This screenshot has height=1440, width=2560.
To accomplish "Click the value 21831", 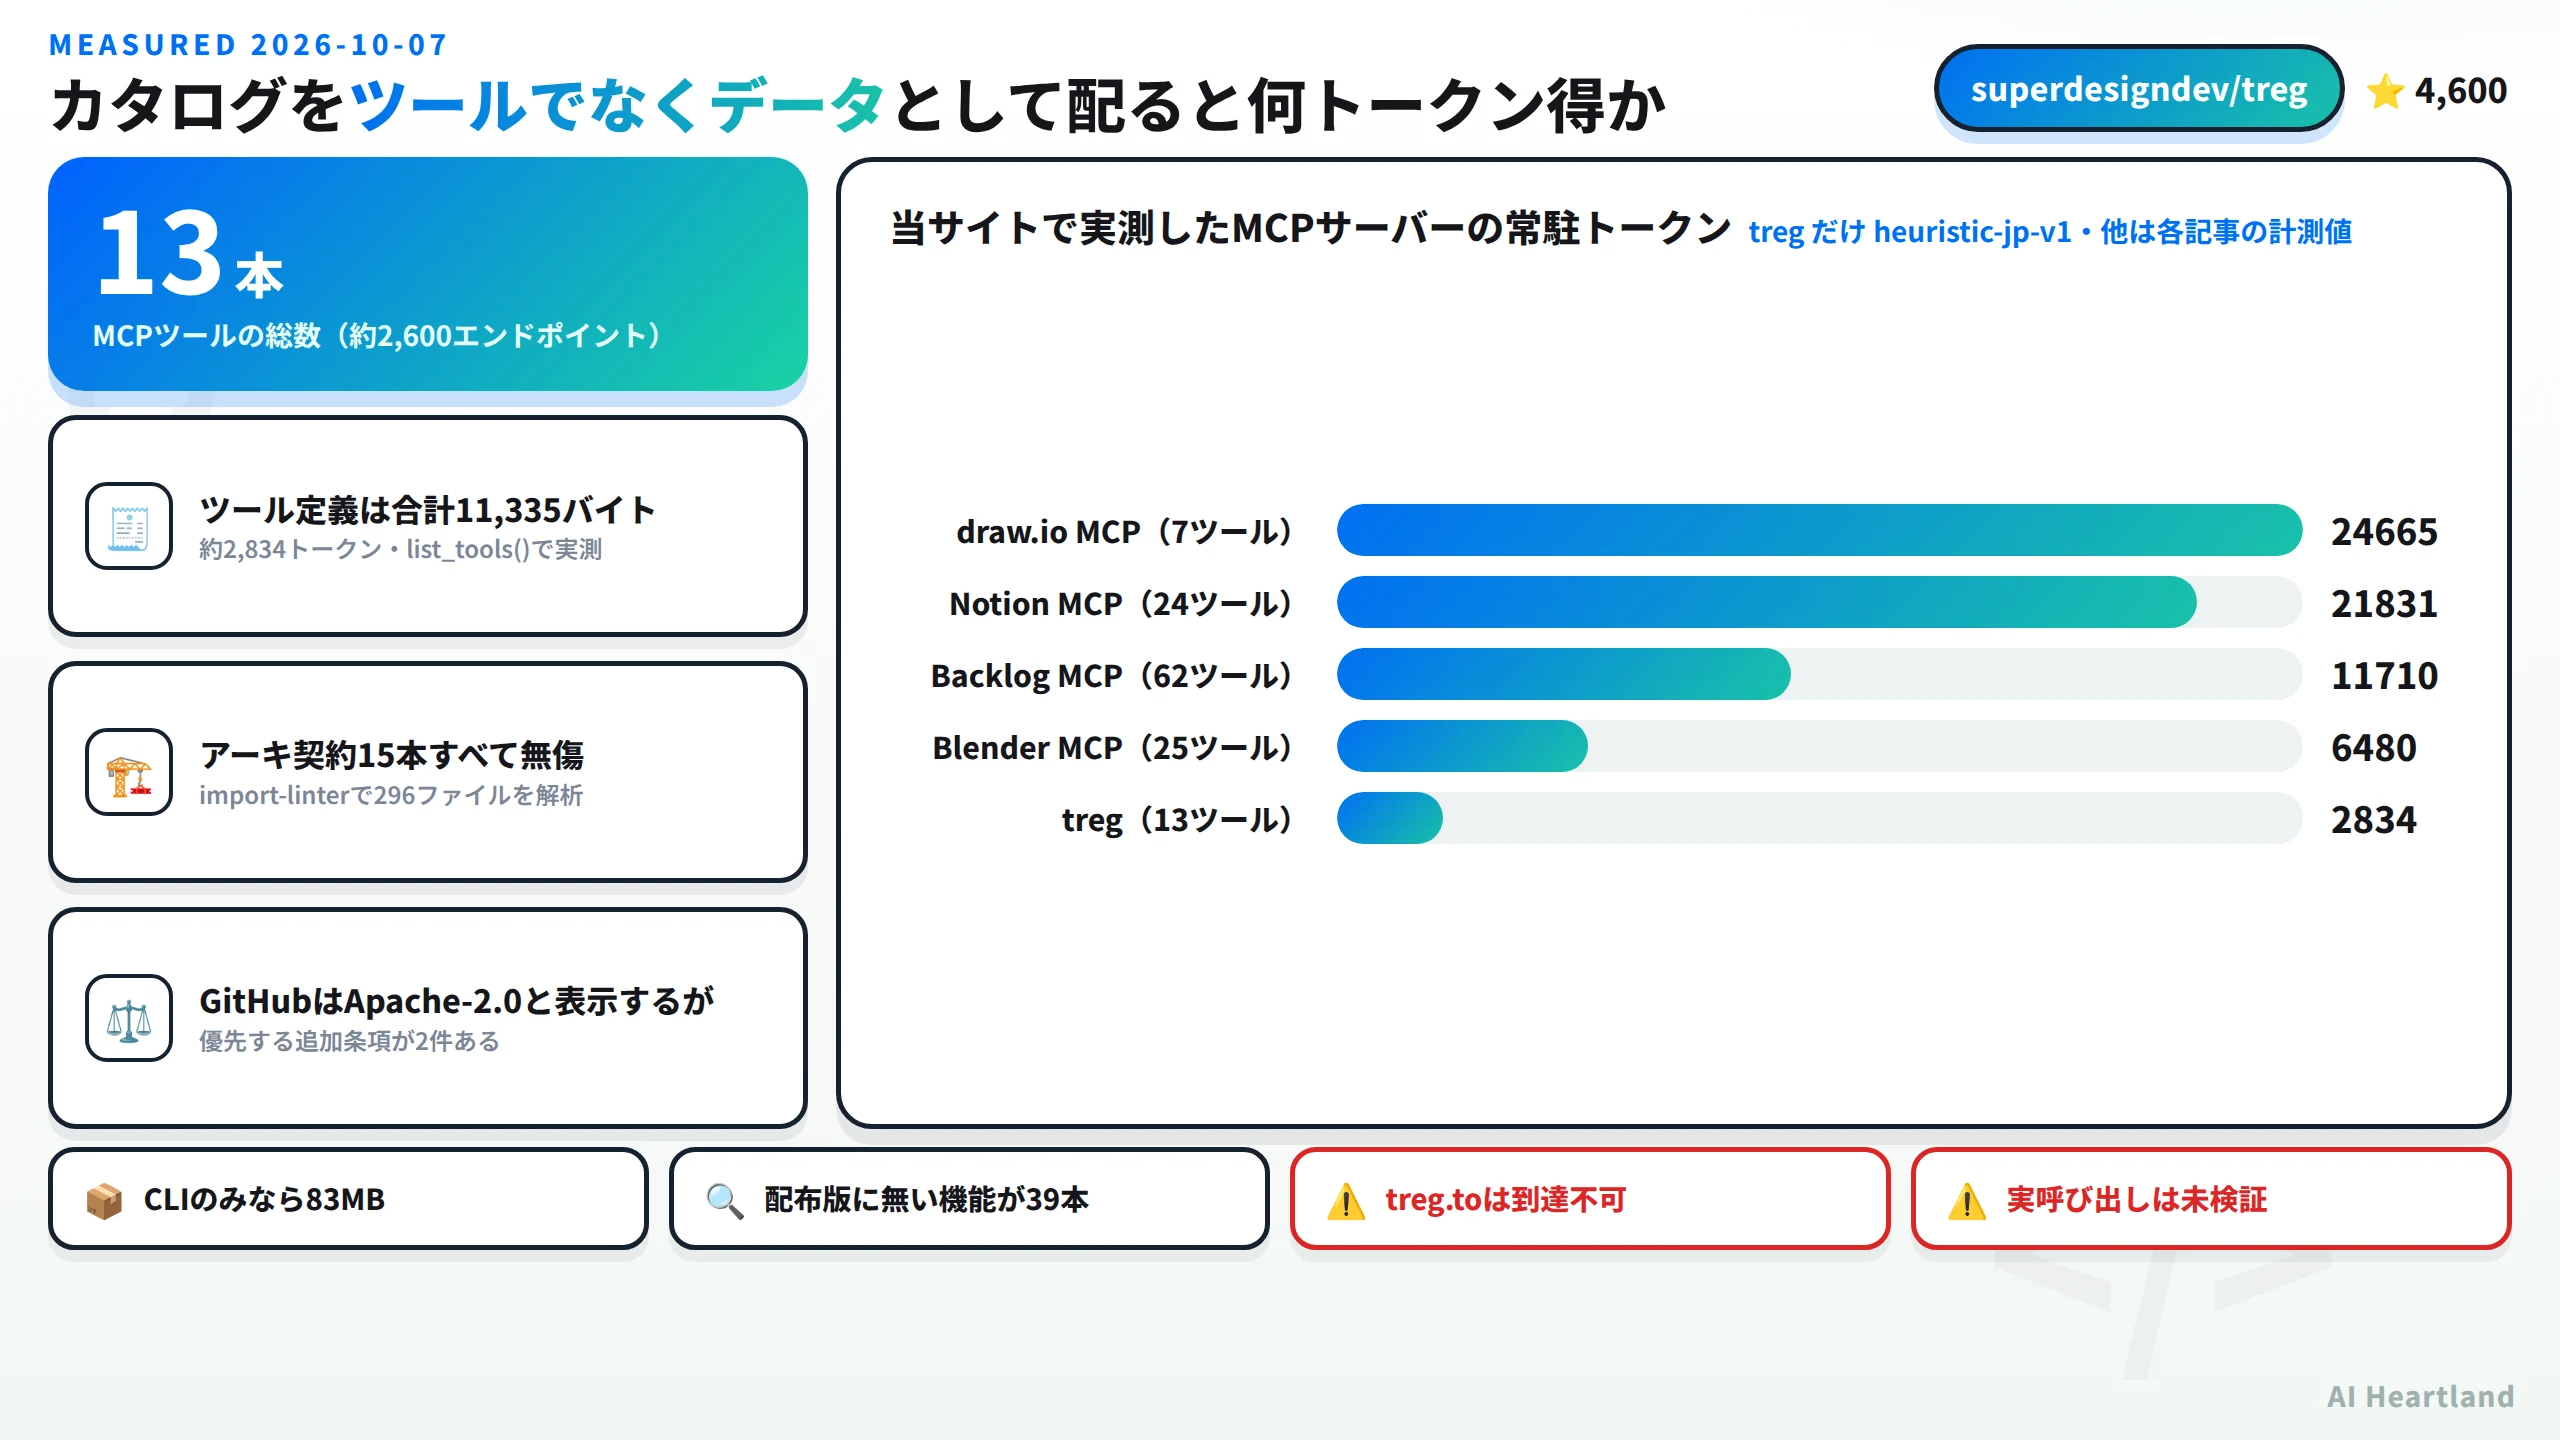I will pos(2384,604).
